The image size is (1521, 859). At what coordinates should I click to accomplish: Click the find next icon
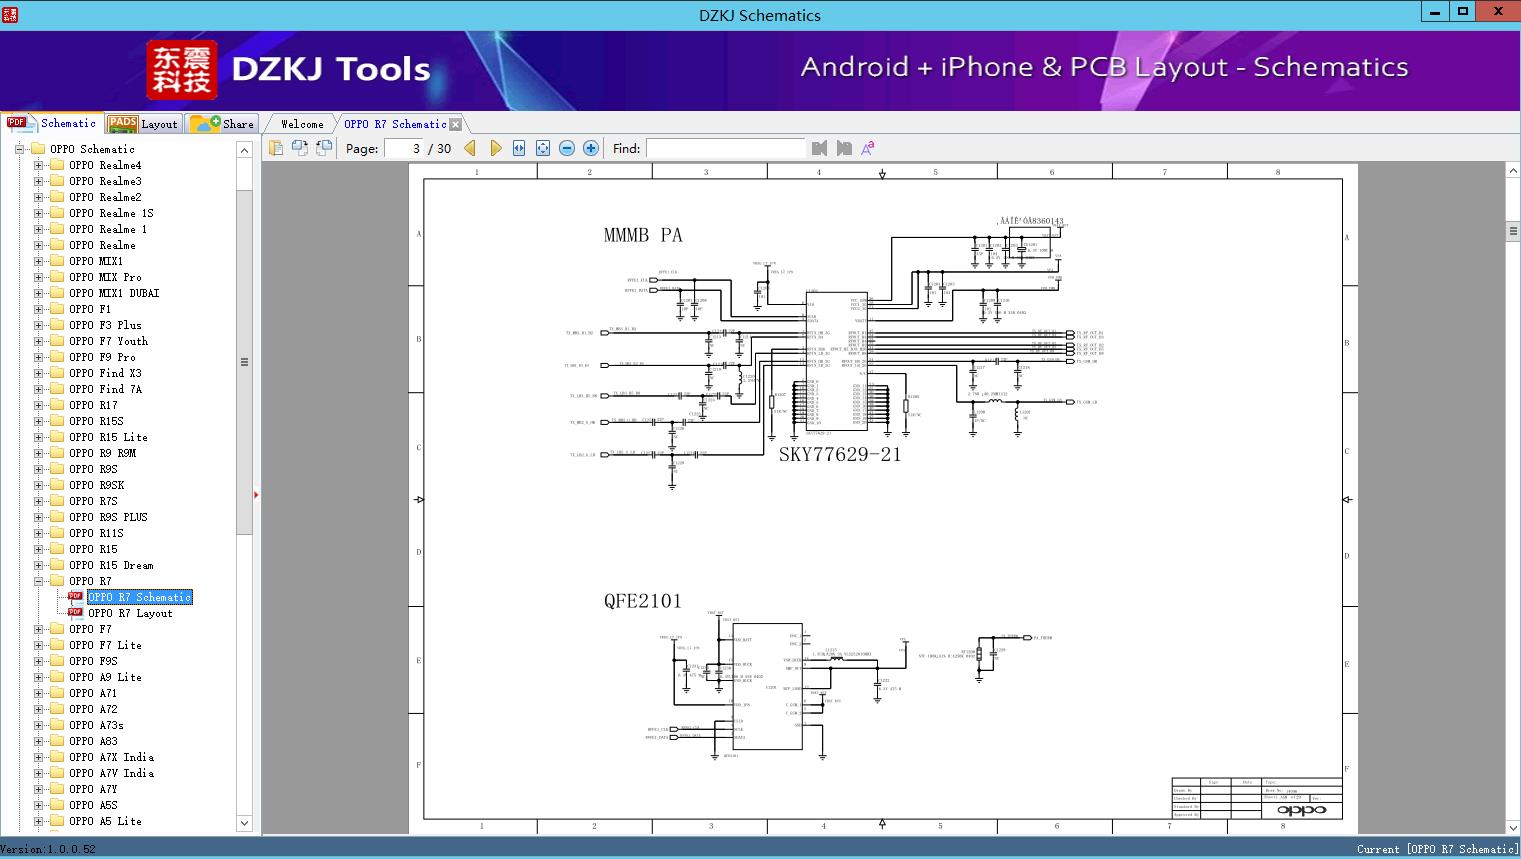(x=844, y=148)
